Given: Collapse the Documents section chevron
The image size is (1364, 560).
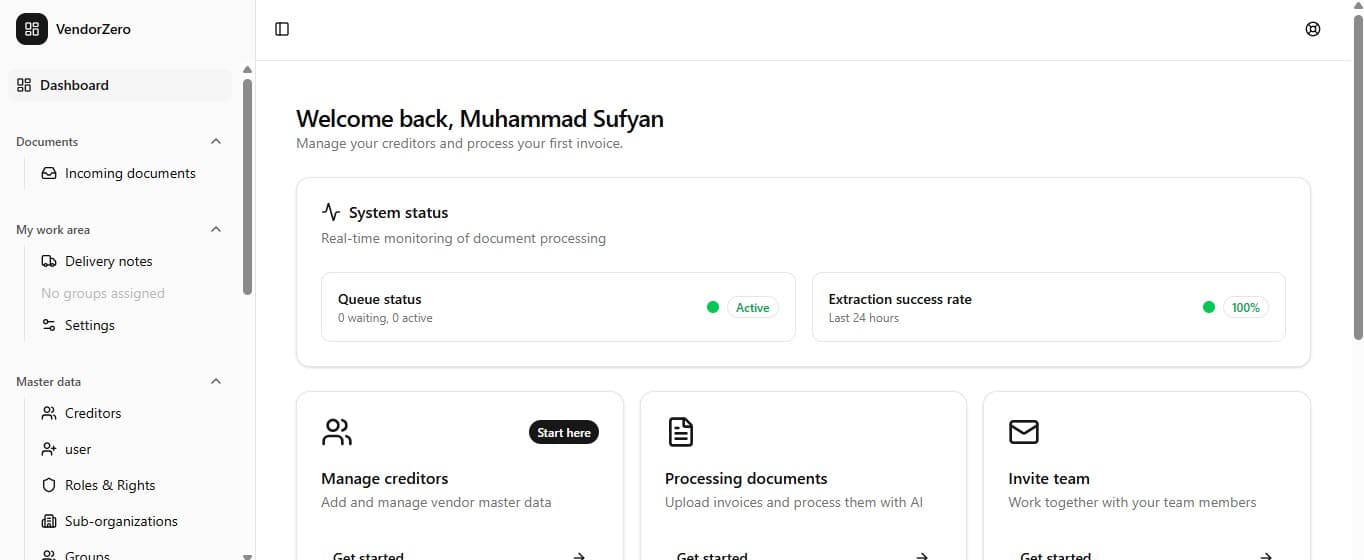Looking at the screenshot, I should click(216, 141).
